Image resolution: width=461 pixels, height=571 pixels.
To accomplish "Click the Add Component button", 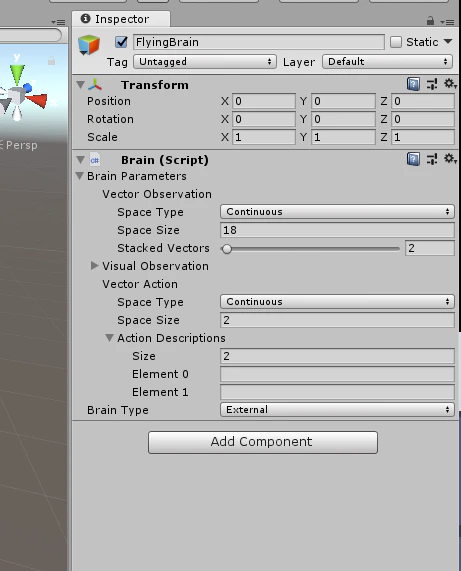I will click(x=263, y=442).
